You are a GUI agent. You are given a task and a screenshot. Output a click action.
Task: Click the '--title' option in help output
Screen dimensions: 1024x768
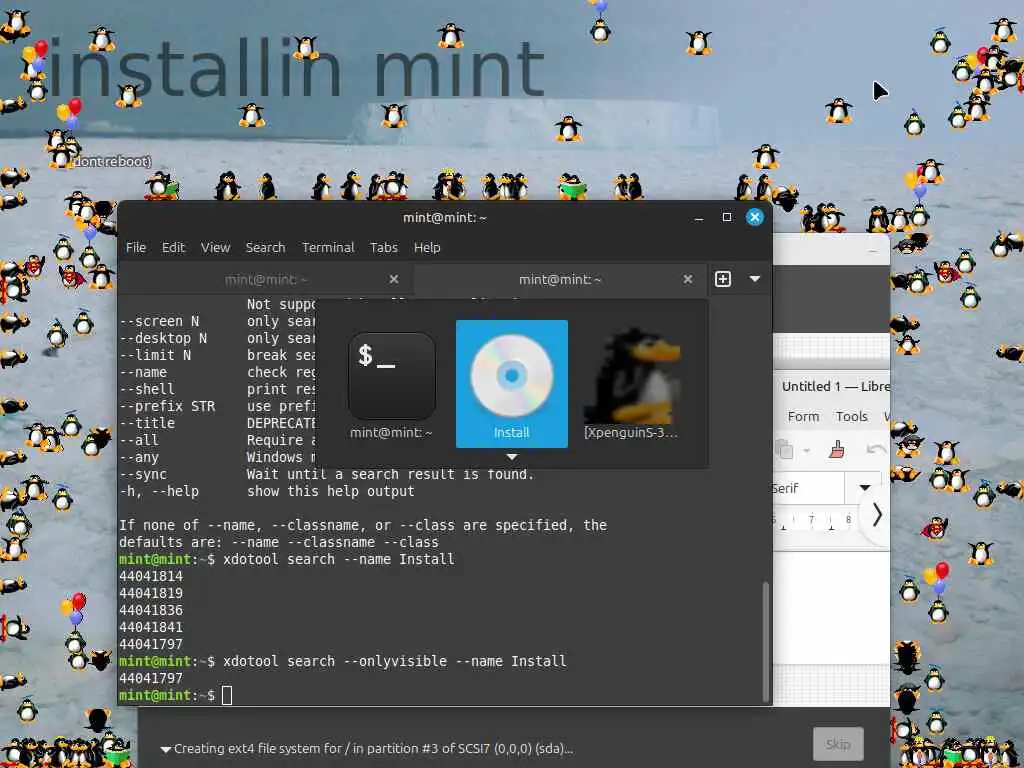tap(147, 423)
